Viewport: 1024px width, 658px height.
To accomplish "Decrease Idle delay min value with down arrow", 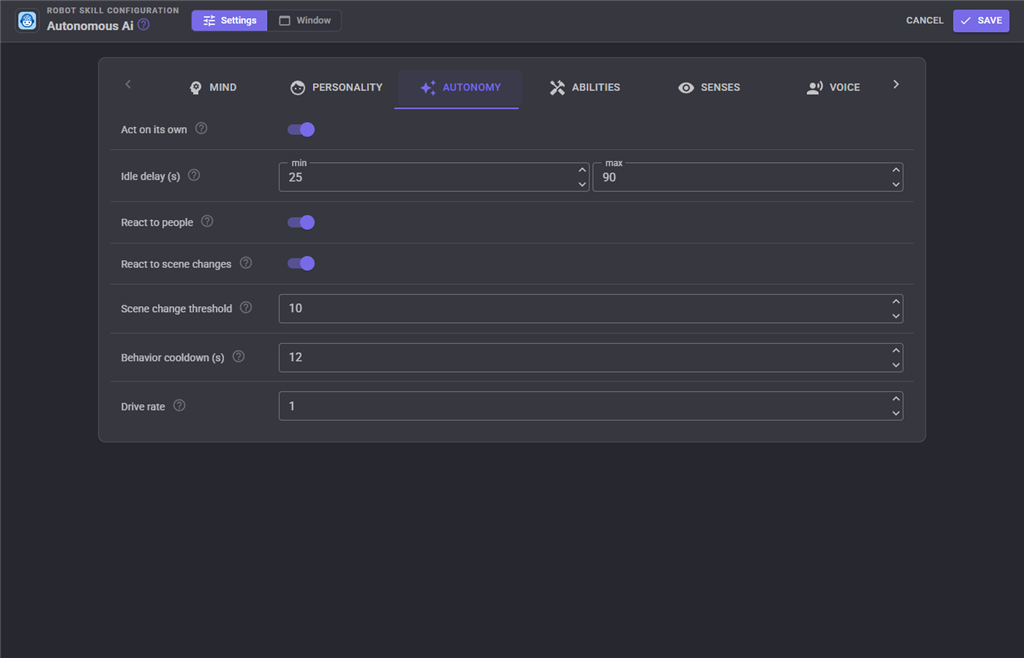I will click(582, 185).
